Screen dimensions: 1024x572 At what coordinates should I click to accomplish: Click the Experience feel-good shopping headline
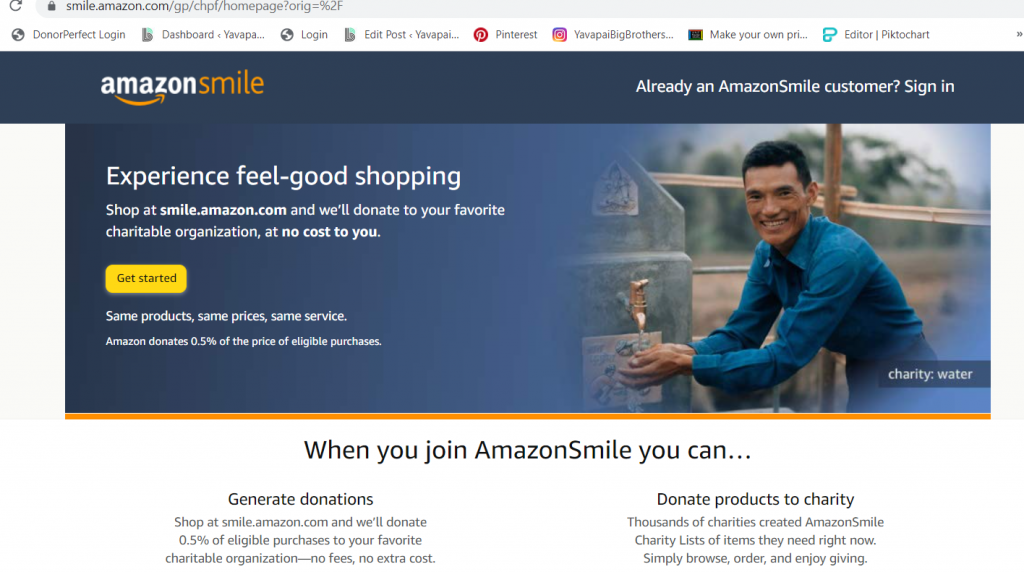coord(283,176)
